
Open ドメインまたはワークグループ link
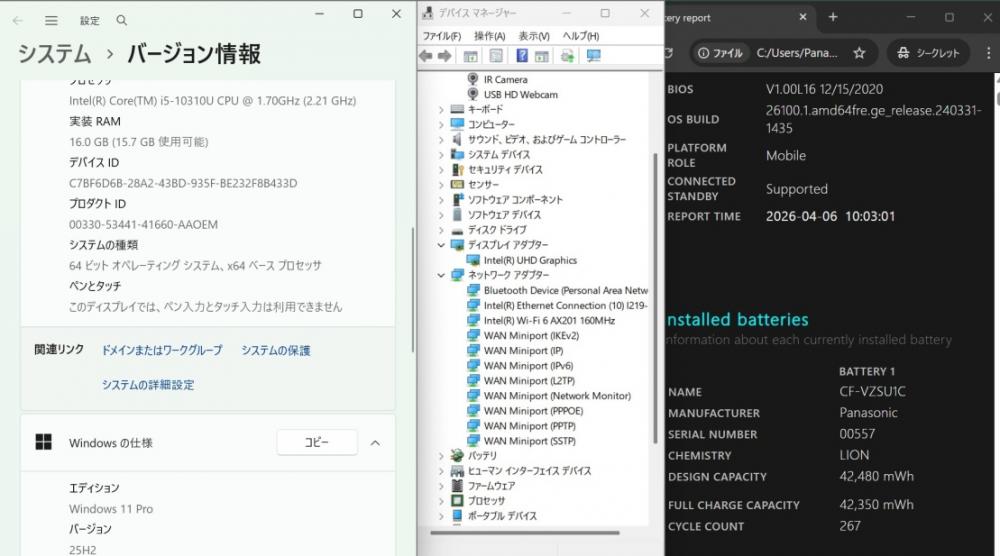pyautogui.click(x=162, y=350)
